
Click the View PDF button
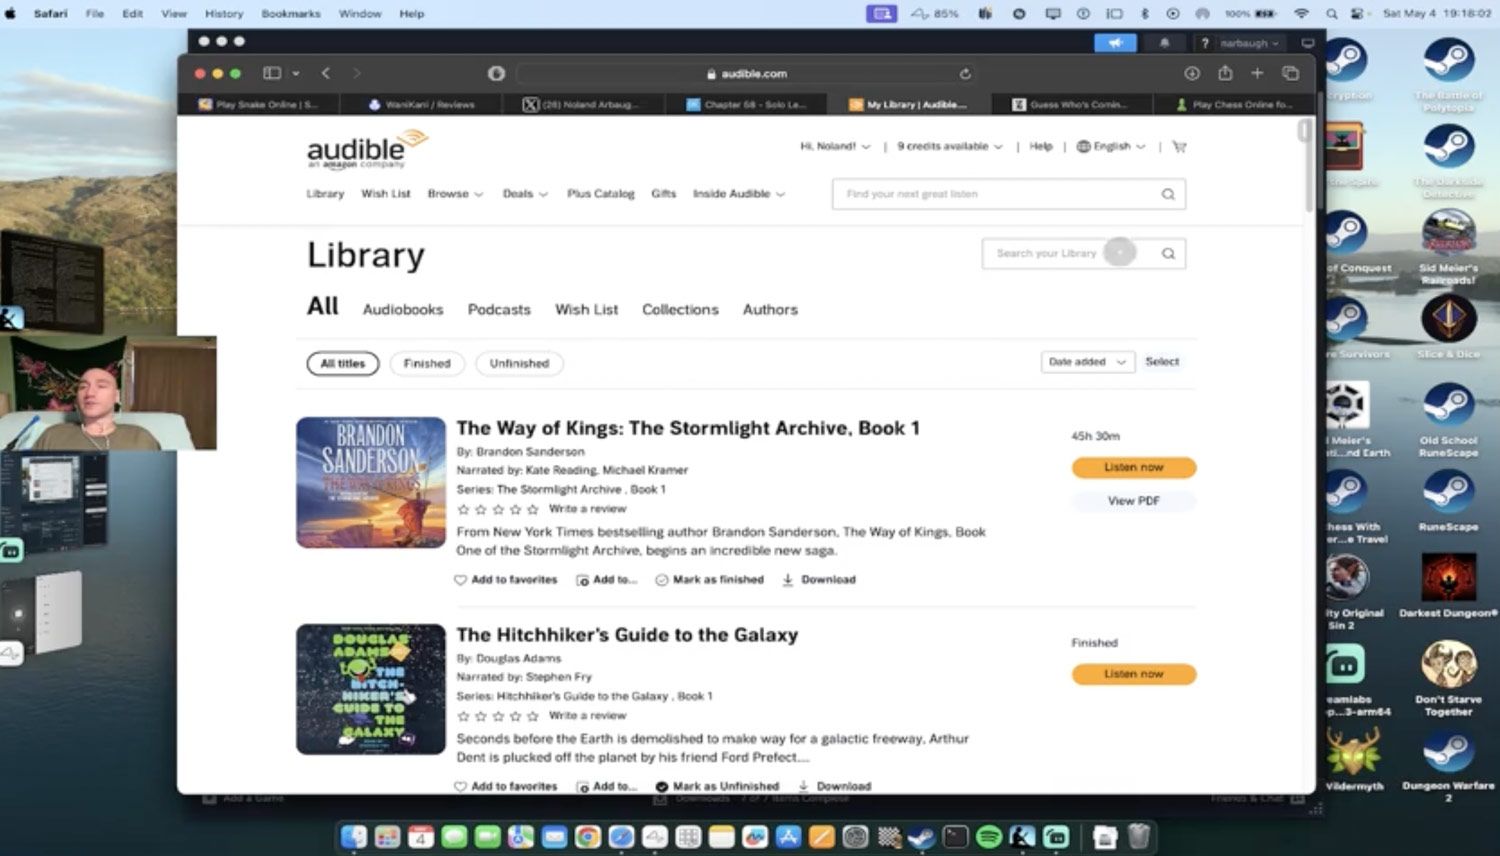click(x=1133, y=501)
